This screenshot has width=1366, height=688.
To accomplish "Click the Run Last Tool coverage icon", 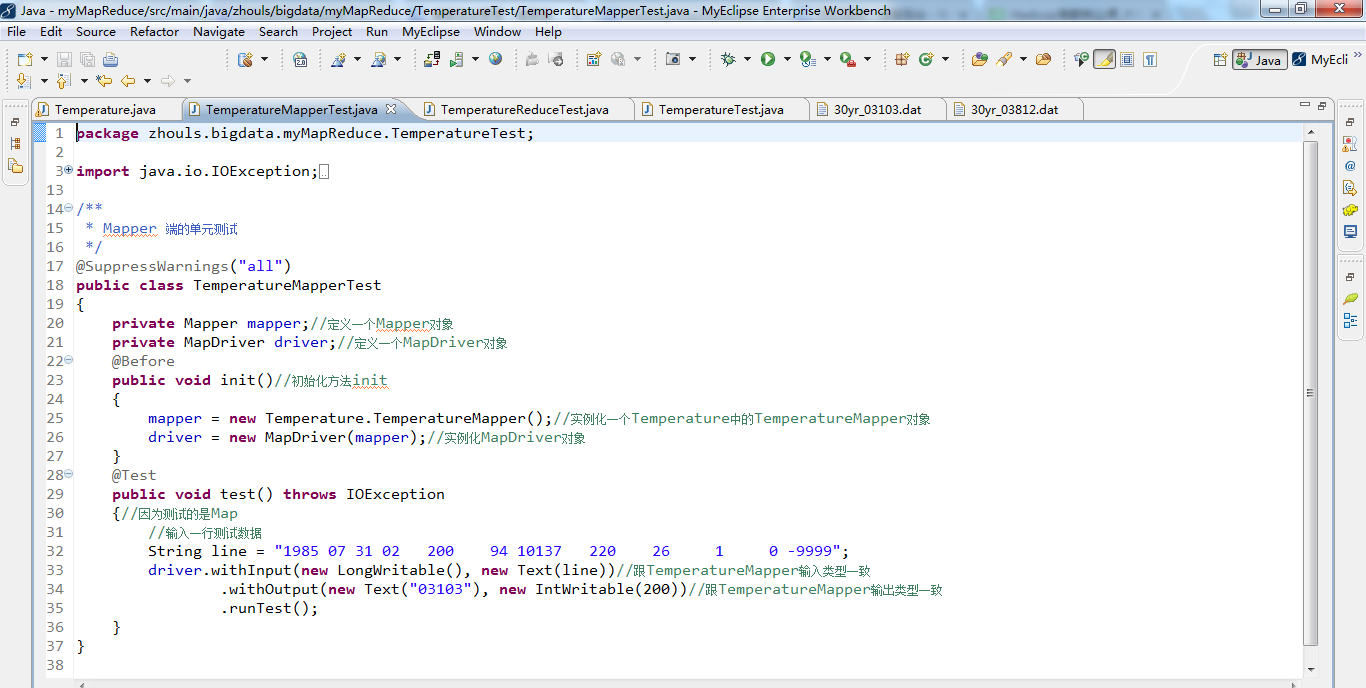I will [x=807, y=60].
